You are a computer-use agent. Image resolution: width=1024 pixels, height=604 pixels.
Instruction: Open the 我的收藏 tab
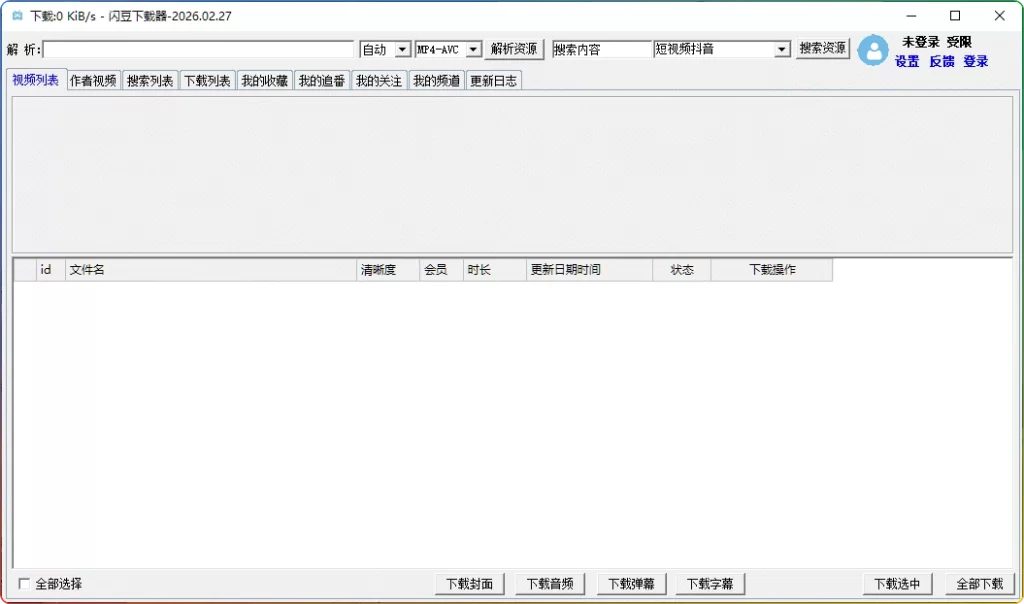coord(265,80)
